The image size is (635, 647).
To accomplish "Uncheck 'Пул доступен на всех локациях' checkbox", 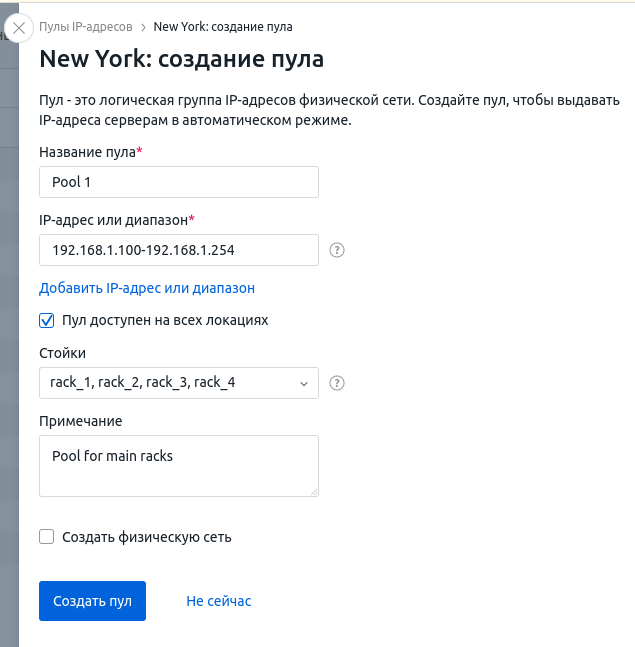I will tap(46, 321).
